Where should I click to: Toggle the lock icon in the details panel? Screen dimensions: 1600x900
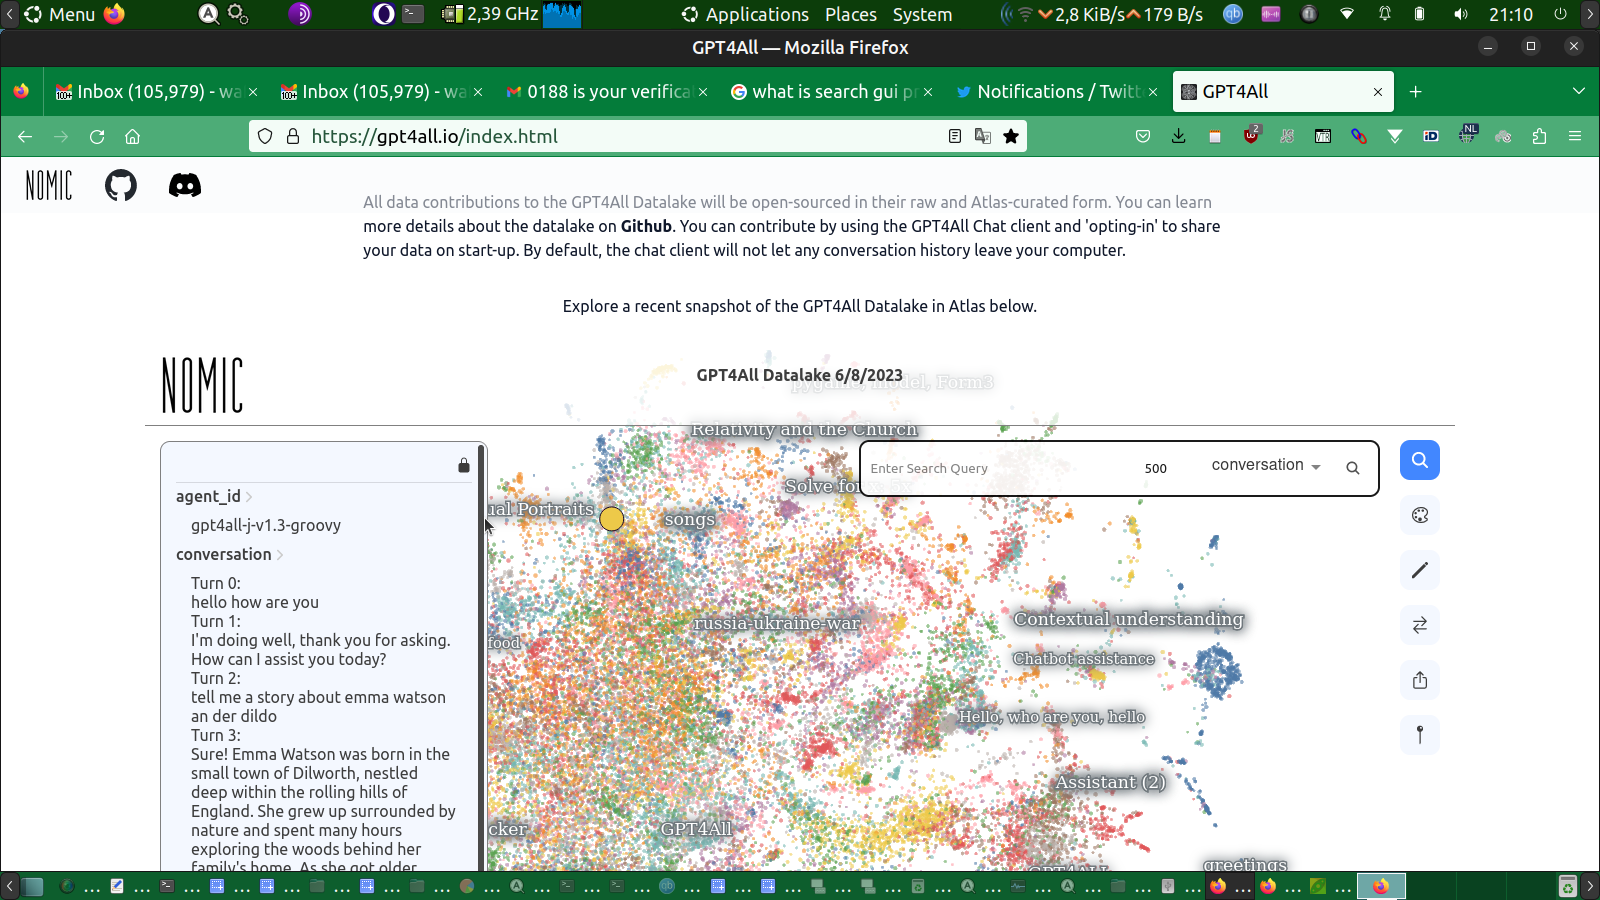click(x=464, y=465)
